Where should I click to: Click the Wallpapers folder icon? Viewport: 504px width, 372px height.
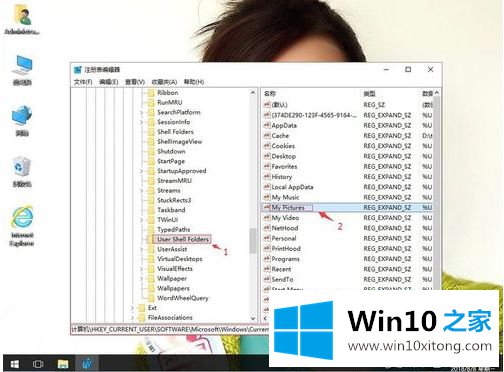click(x=151, y=288)
